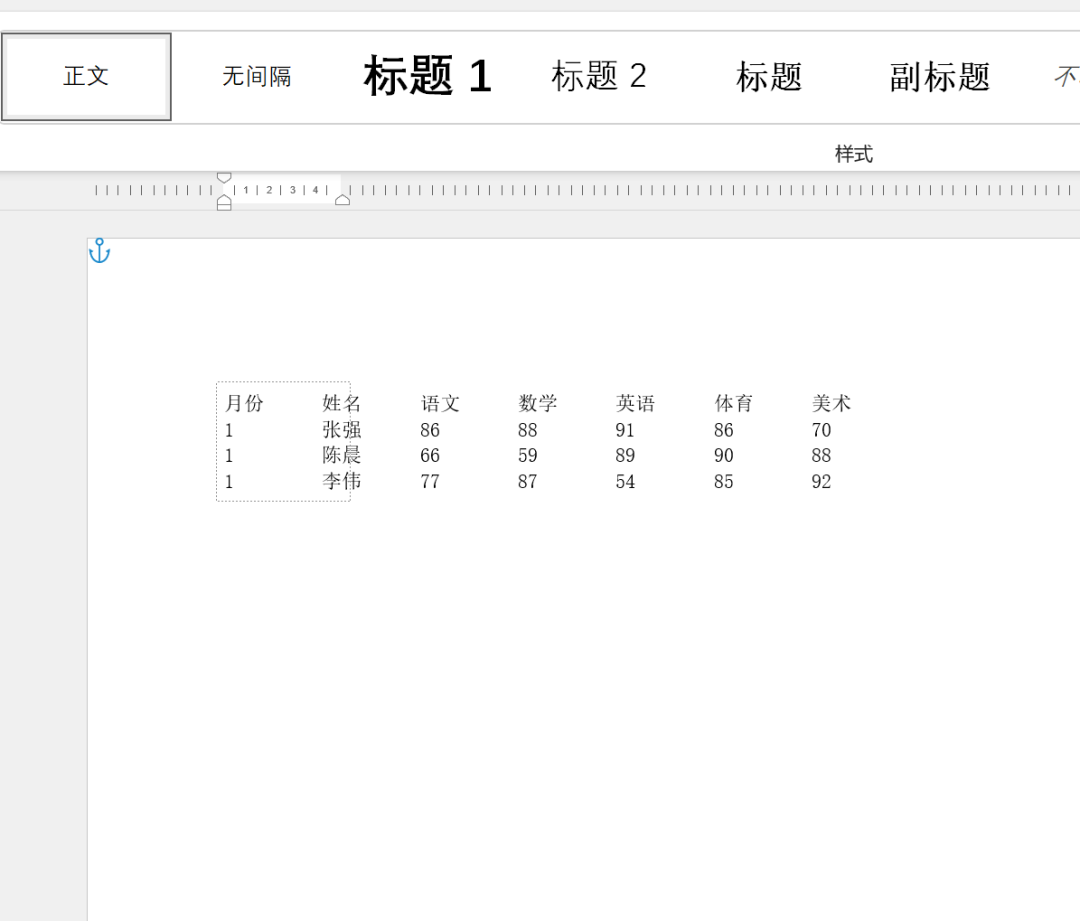Click the hanging indent marker on the ruler
The image size is (1080, 921).
pyautogui.click(x=223, y=198)
